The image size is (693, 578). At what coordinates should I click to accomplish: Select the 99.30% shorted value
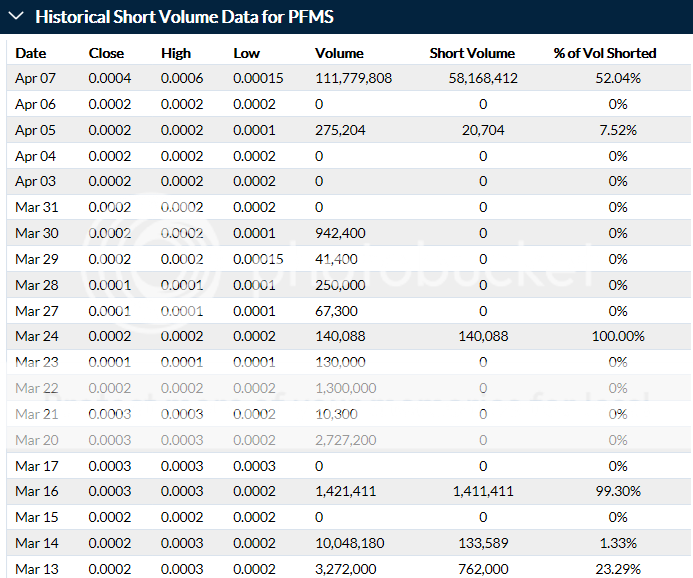tap(618, 492)
